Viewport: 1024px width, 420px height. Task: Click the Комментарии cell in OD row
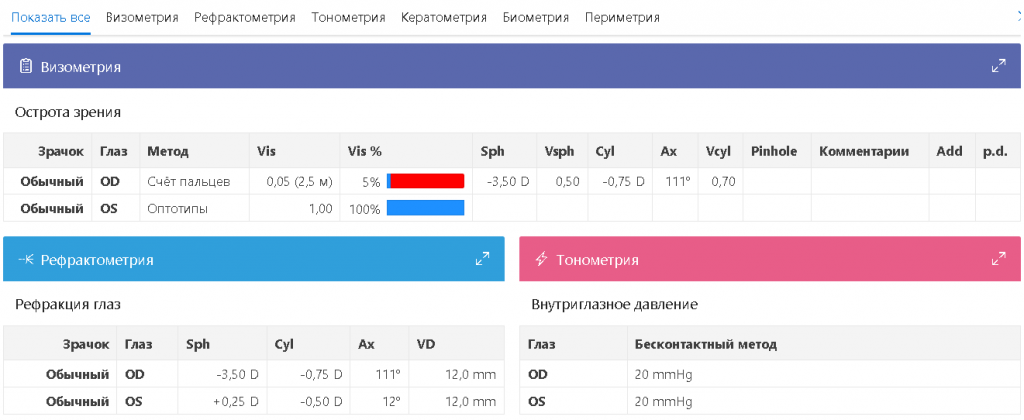pos(868,182)
